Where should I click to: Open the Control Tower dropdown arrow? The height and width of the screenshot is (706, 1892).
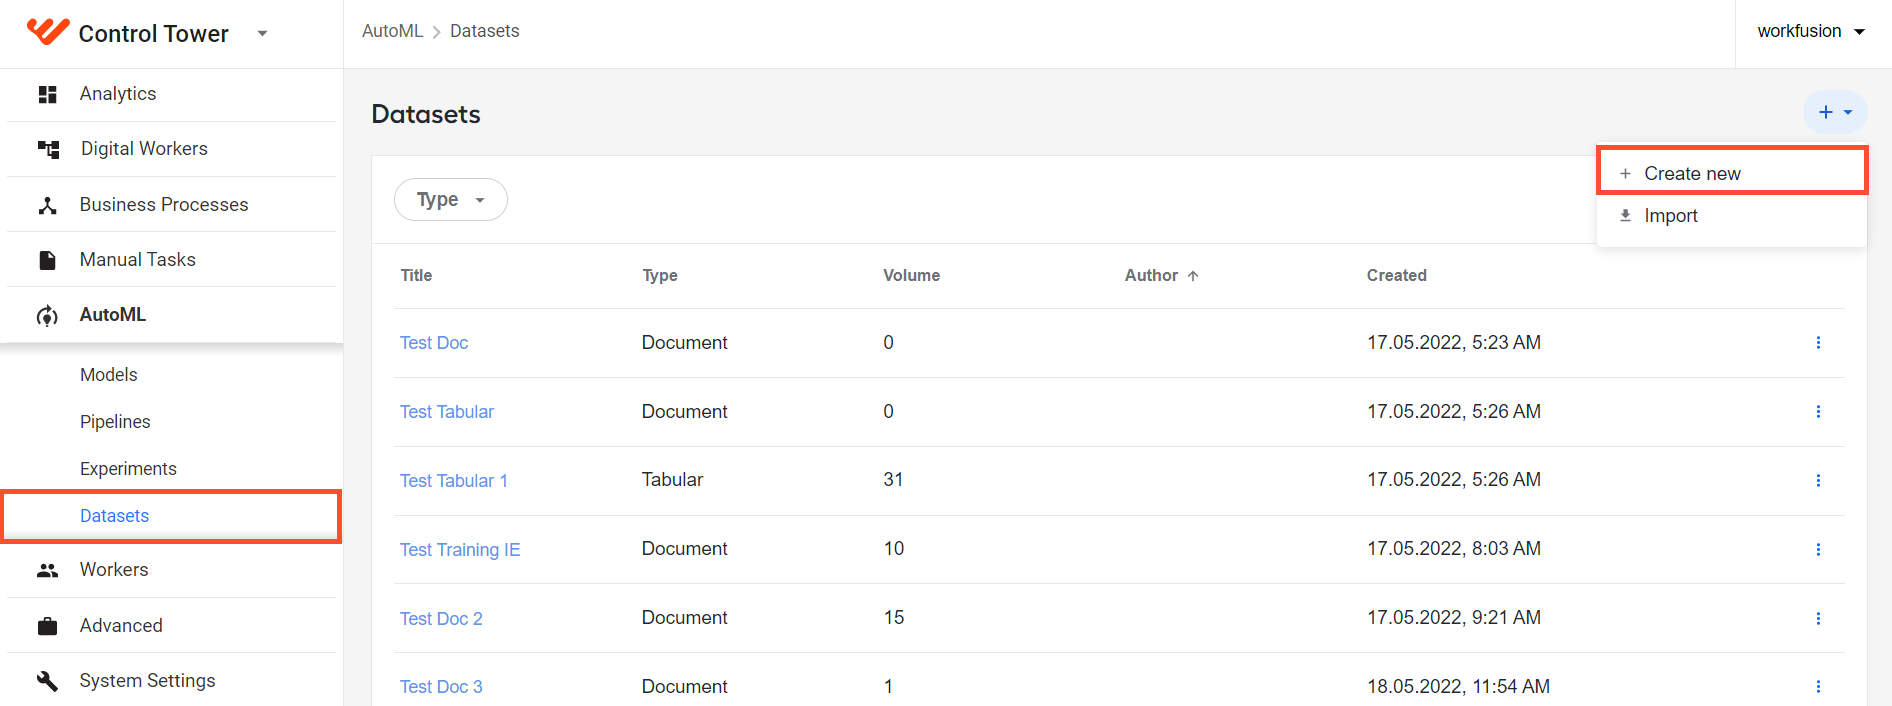tap(262, 33)
